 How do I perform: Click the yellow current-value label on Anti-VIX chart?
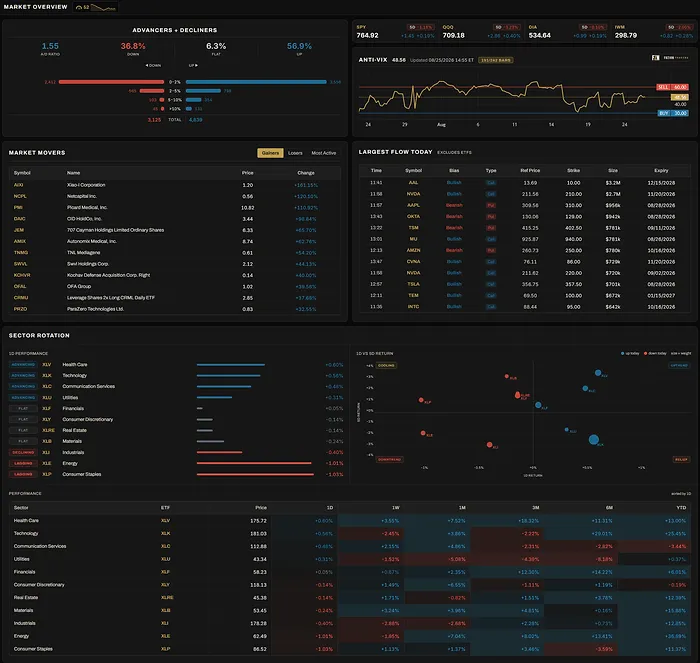(x=679, y=97)
